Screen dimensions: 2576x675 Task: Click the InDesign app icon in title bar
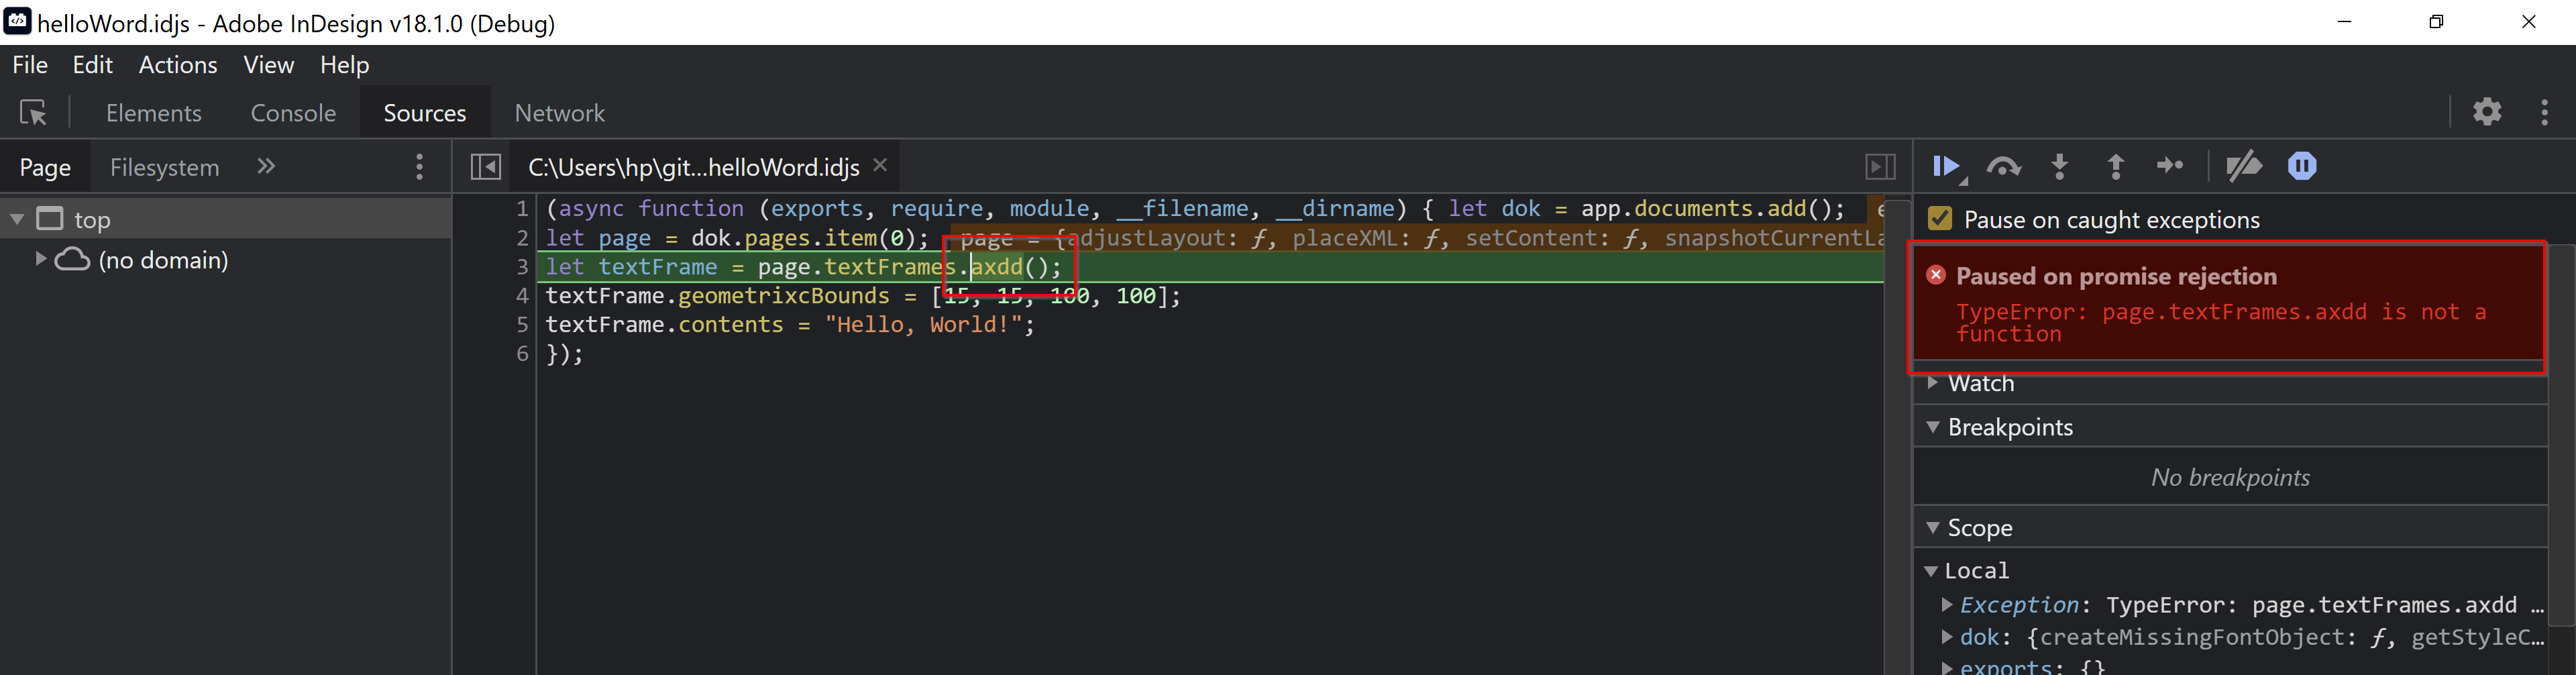coord(18,21)
